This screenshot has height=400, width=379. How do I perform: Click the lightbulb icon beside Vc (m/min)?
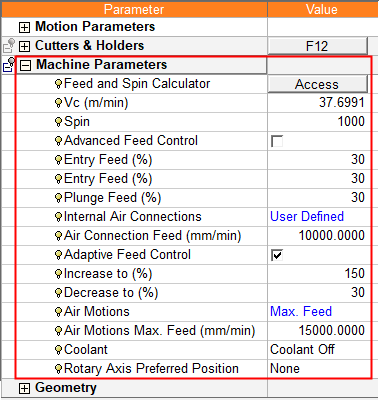click(59, 103)
